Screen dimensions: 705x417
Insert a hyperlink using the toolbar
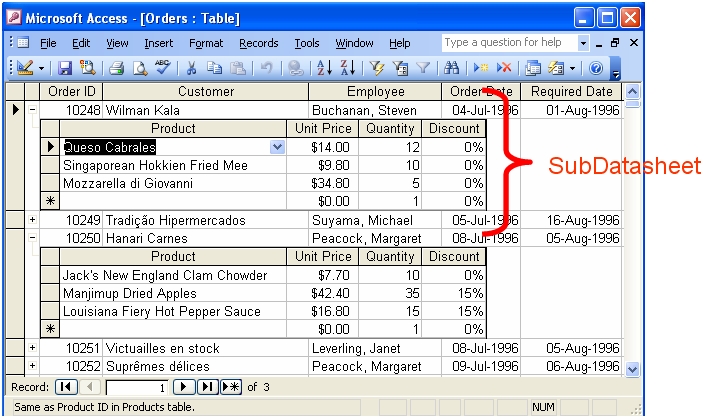point(295,68)
